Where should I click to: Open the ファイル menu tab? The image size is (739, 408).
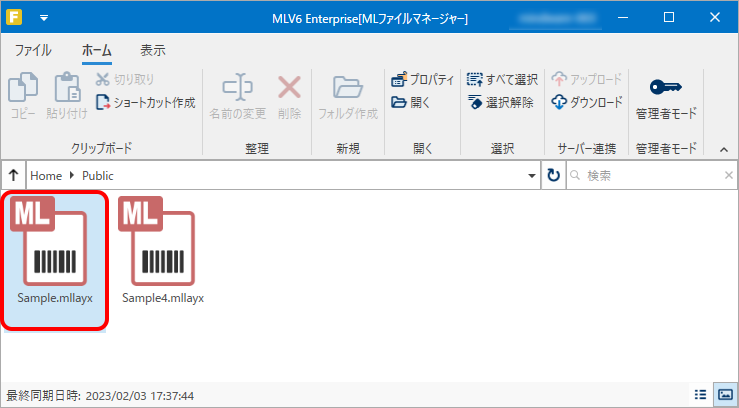[33, 50]
